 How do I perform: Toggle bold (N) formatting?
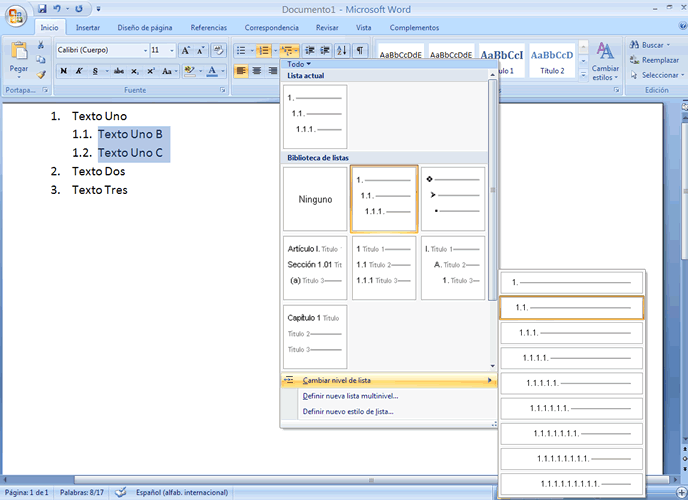point(63,71)
